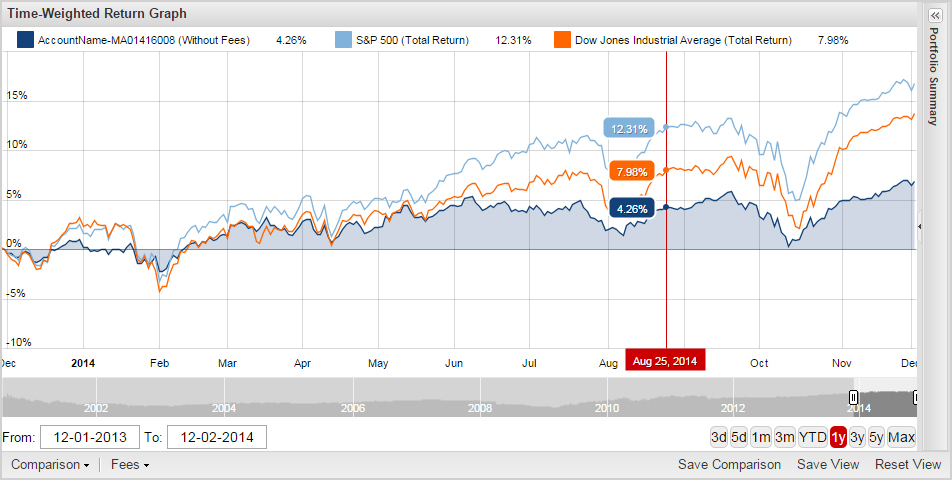Select the 5y time range
Screen dimensions: 952x480
(x=876, y=437)
